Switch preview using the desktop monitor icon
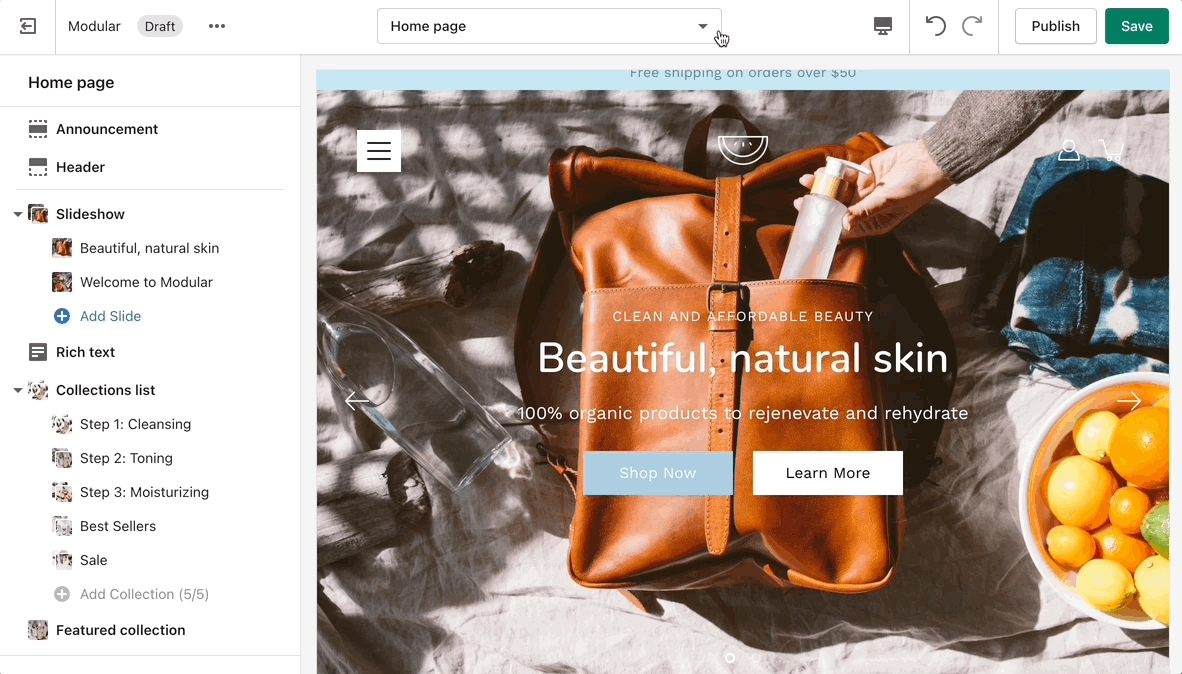This screenshot has height=674, width=1182. (x=882, y=27)
